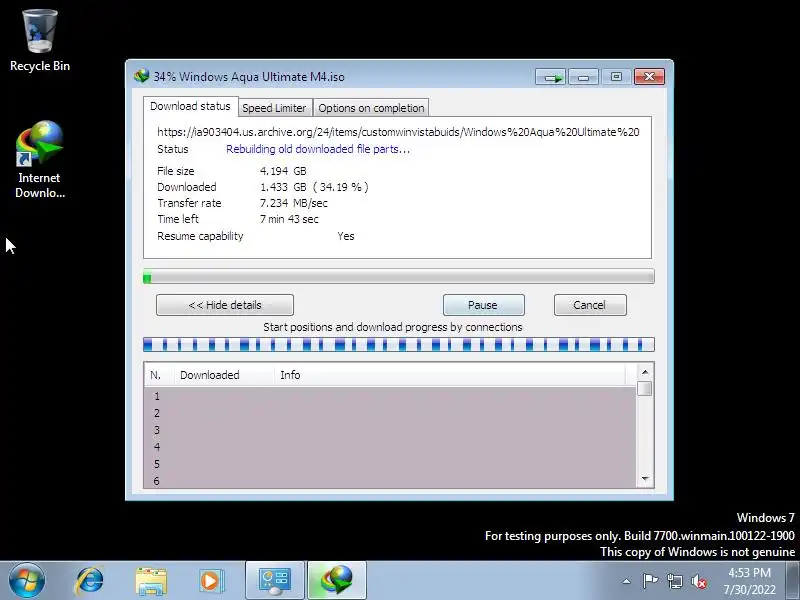800x600 pixels.
Task: Open the Speed Limiter tab
Action: [x=274, y=108]
